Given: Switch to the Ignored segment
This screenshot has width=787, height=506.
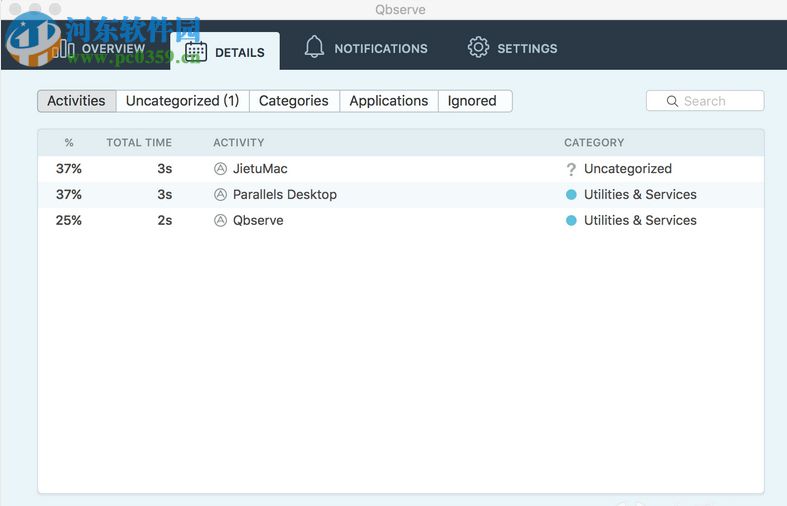Looking at the screenshot, I should point(472,101).
